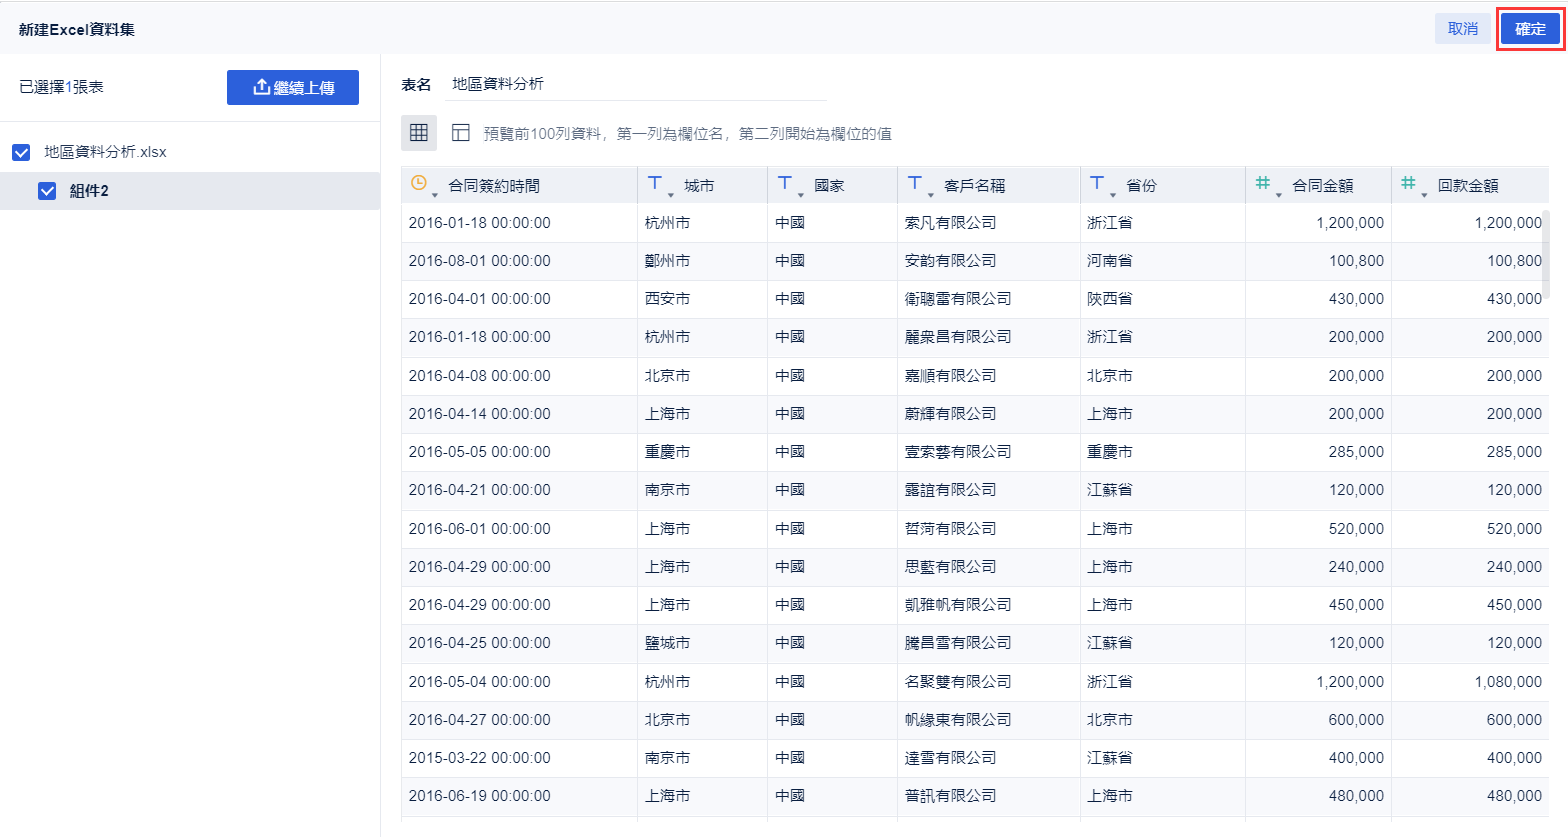Viewport: 1568px width, 837px height.
Task: Select the 城市 column header label
Action: [x=699, y=186]
